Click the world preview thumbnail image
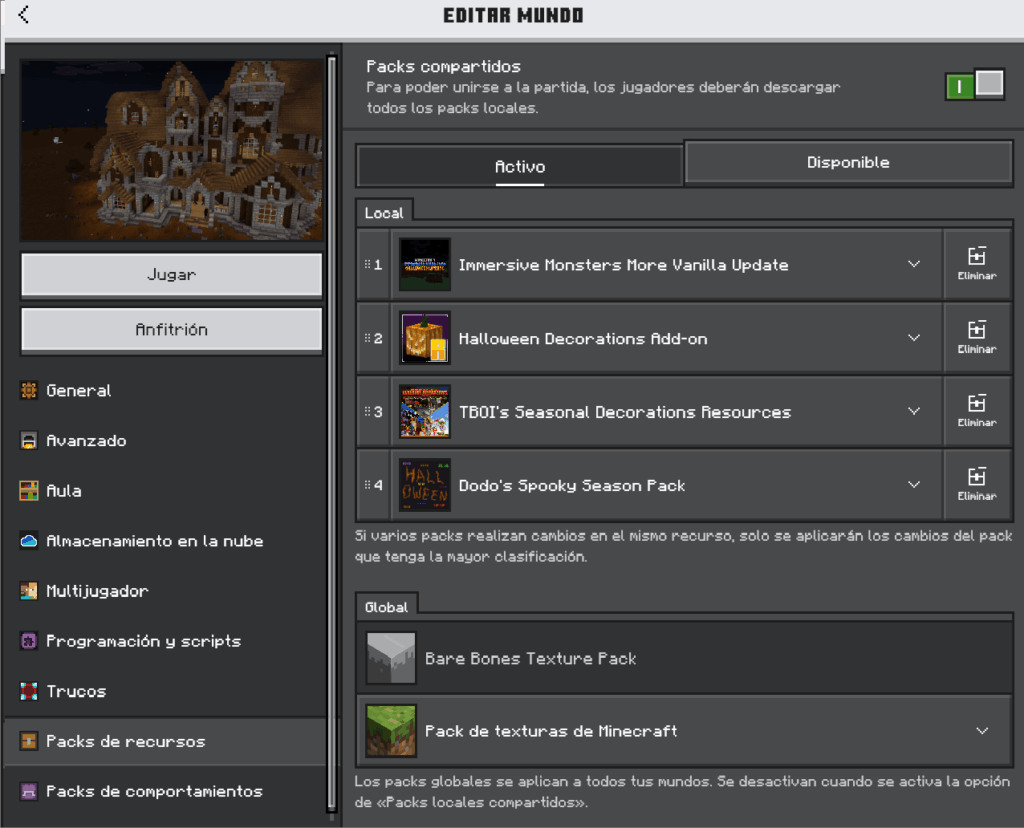This screenshot has height=828, width=1024. pyautogui.click(x=172, y=150)
